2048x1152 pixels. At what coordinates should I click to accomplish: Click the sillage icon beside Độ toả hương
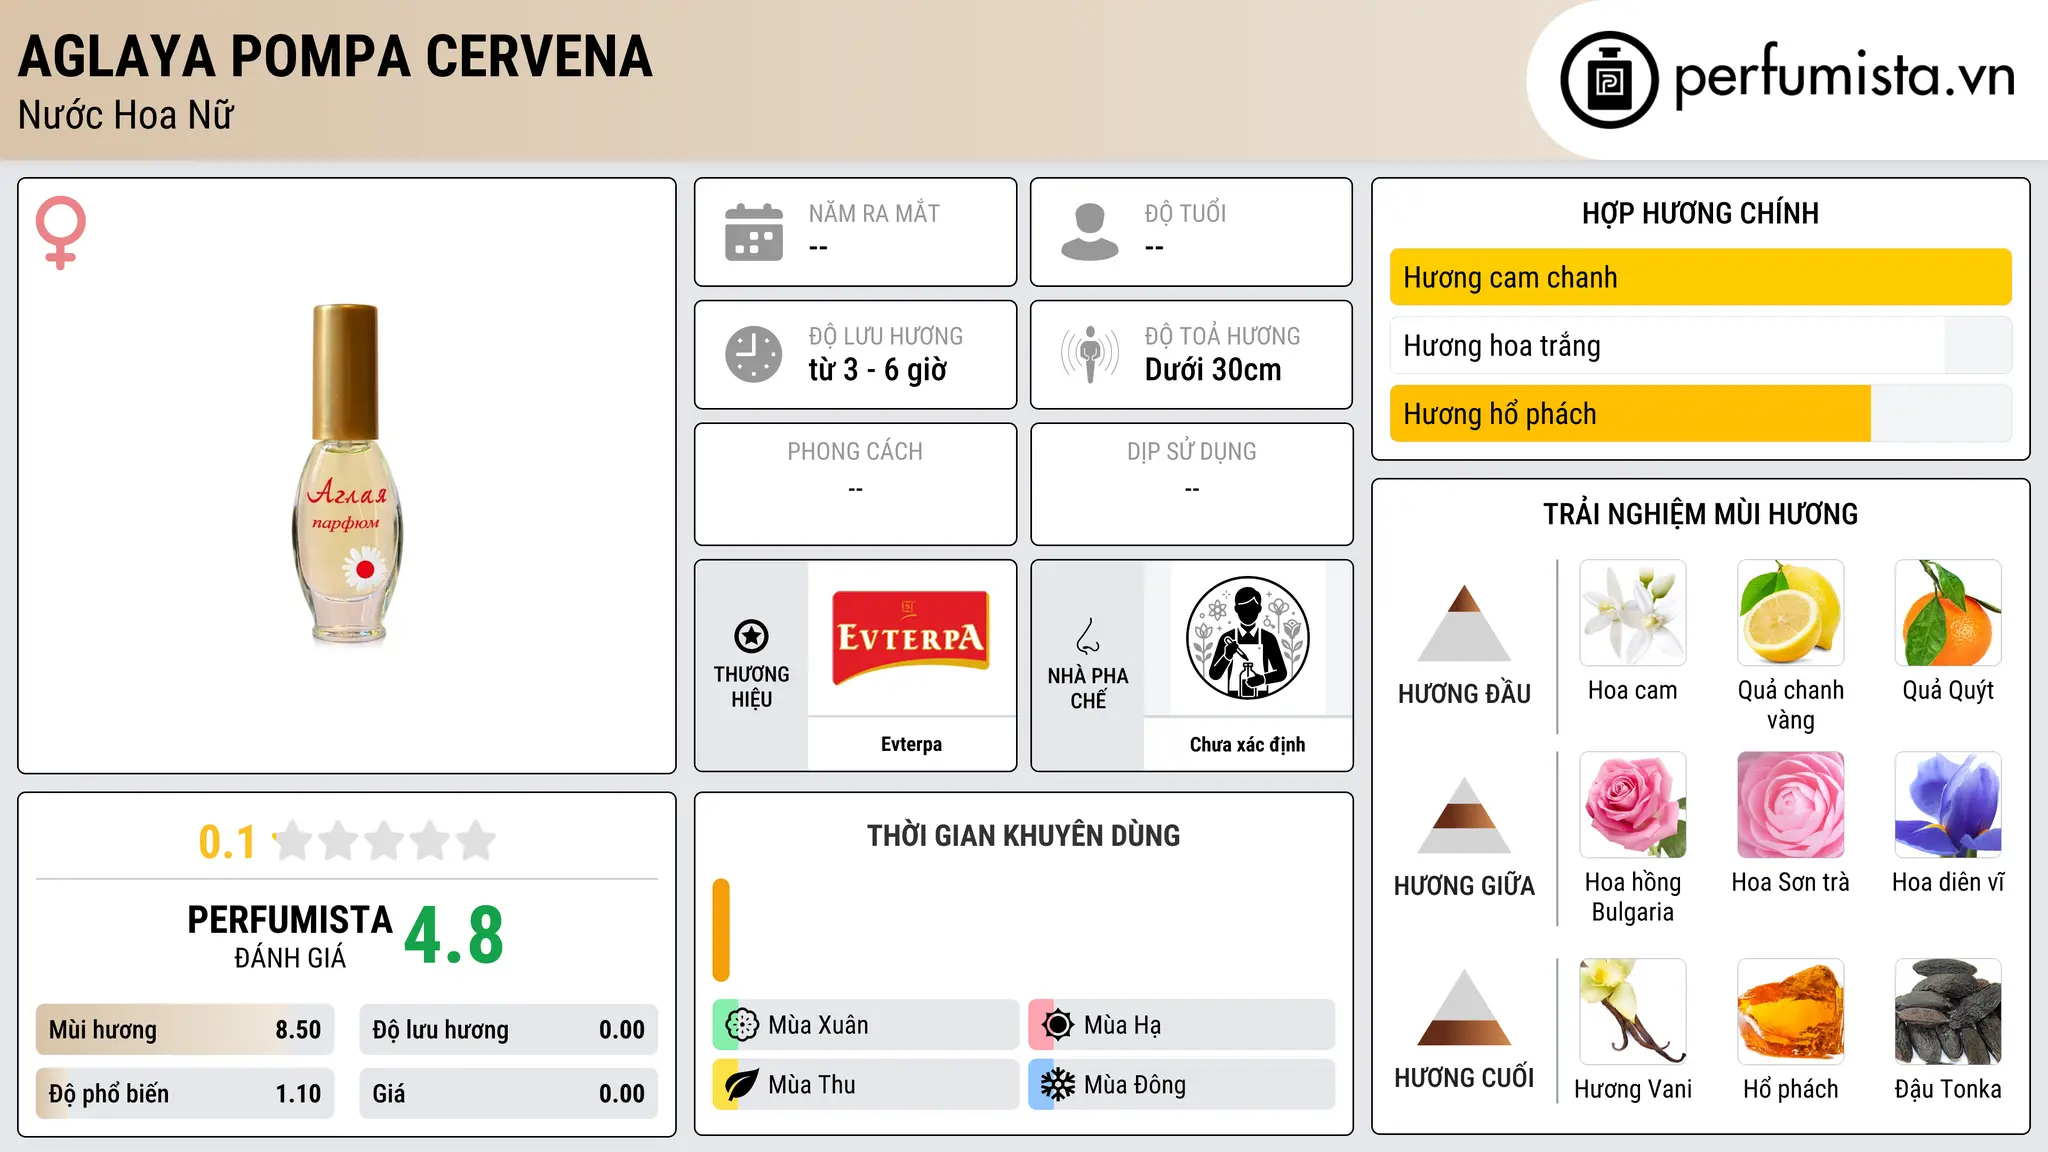(x=1090, y=354)
